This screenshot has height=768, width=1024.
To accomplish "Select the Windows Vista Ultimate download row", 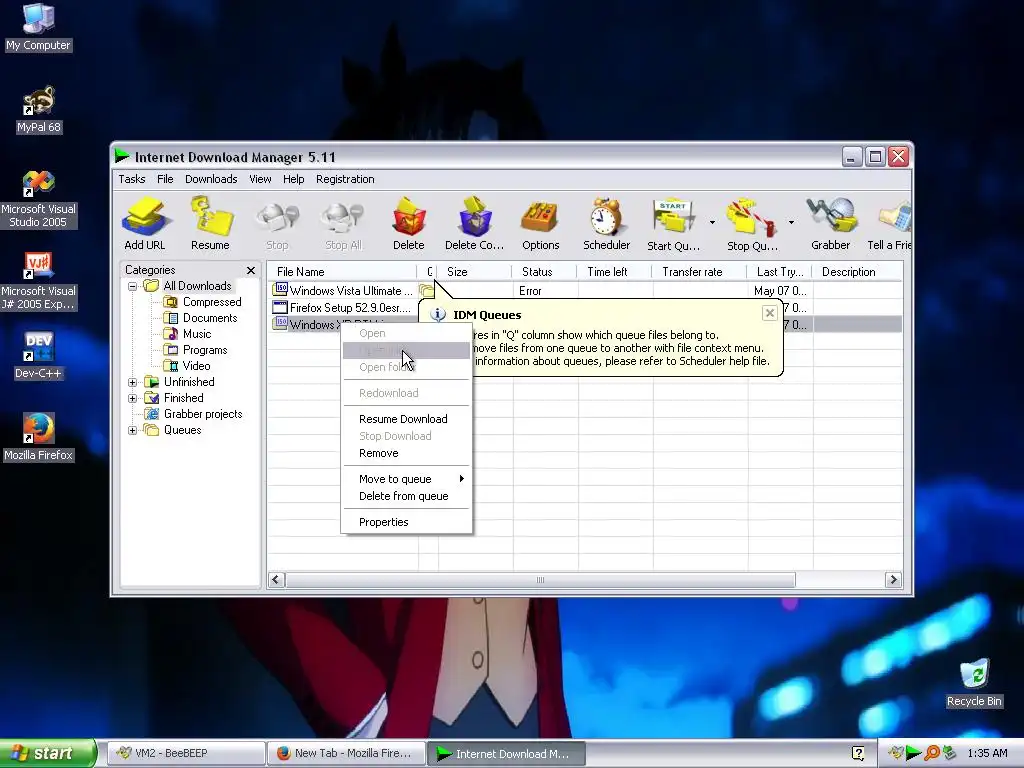I will click(584, 291).
